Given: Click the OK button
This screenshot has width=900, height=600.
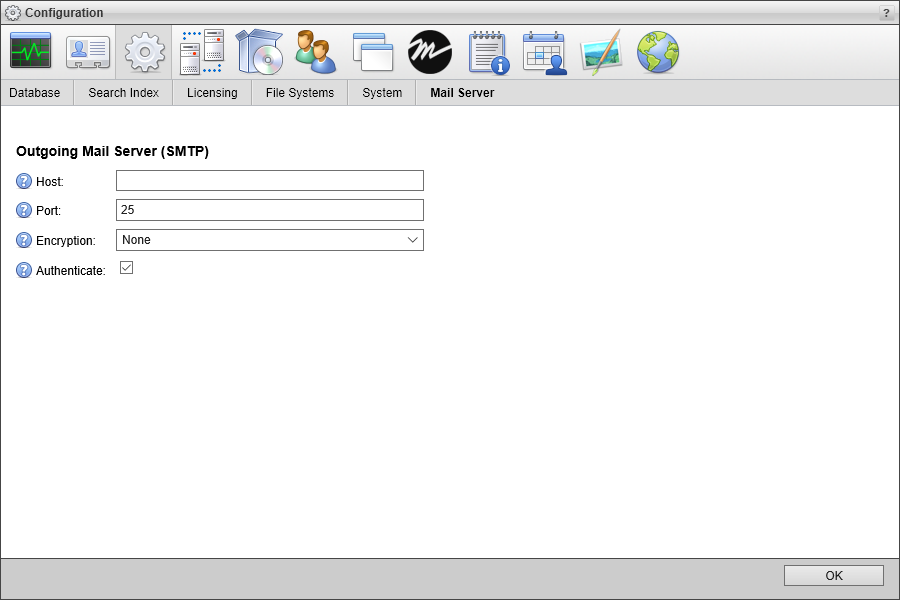Looking at the screenshot, I should click(x=833, y=575).
